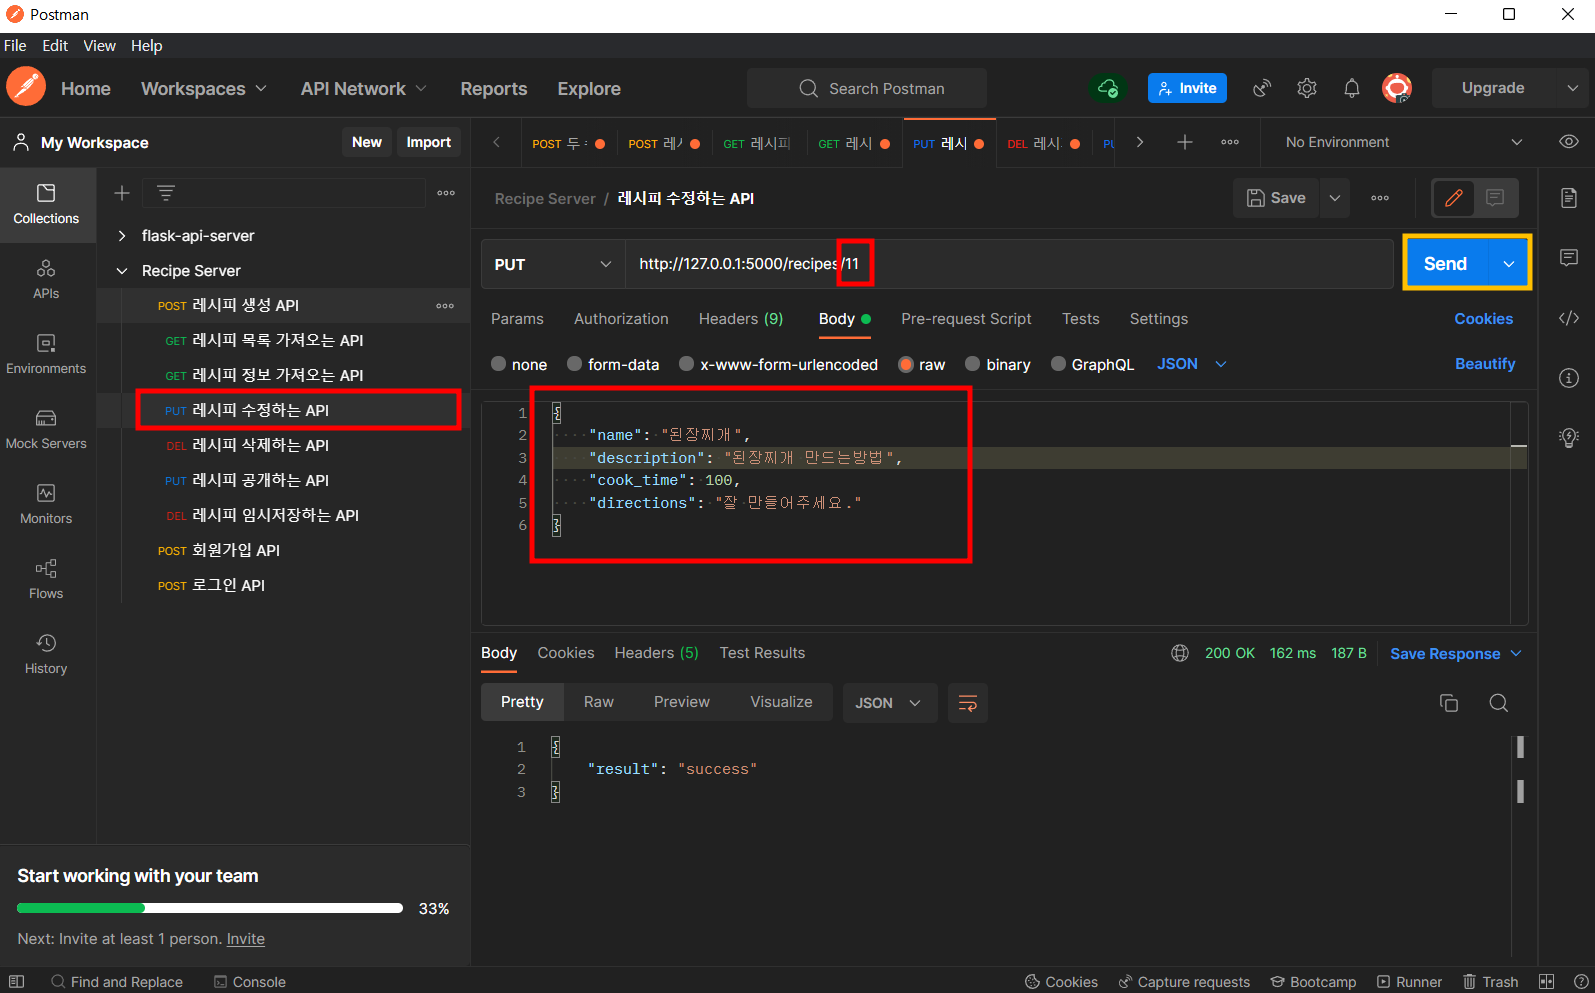Click the Cookies link near Send

(1483, 319)
